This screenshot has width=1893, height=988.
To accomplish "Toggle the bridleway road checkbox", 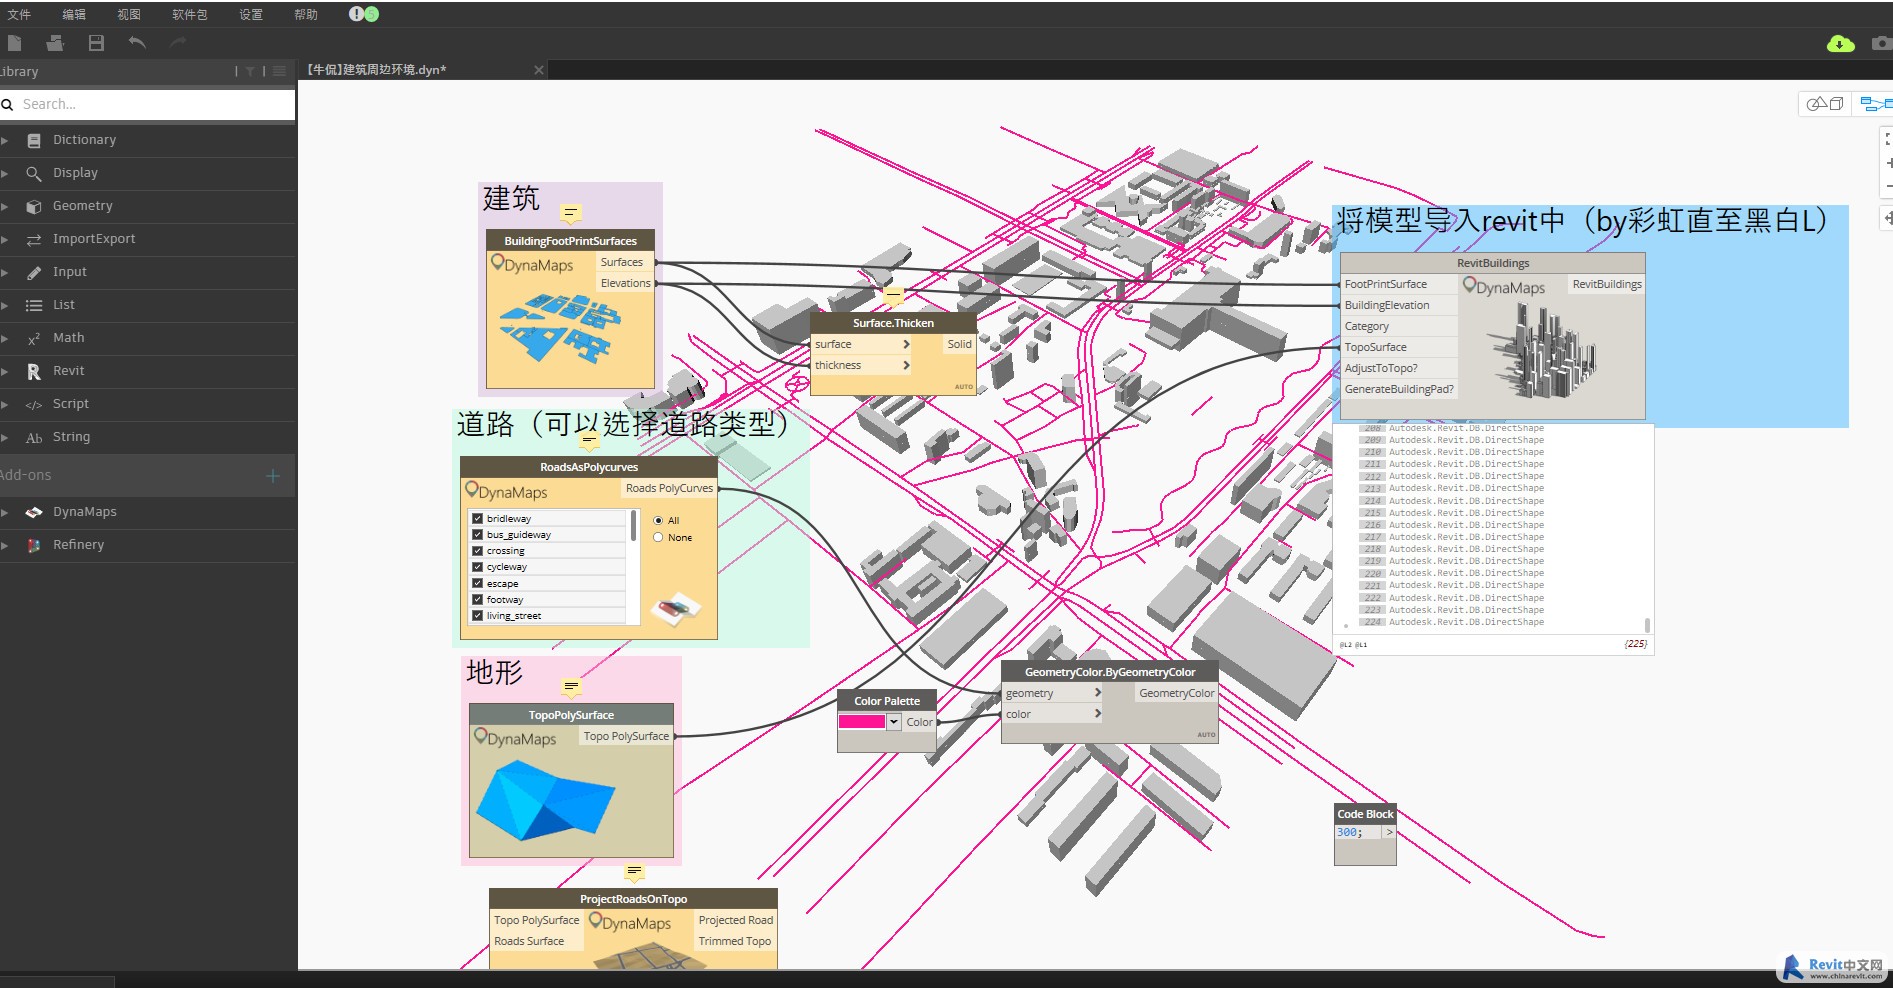I will click(477, 518).
